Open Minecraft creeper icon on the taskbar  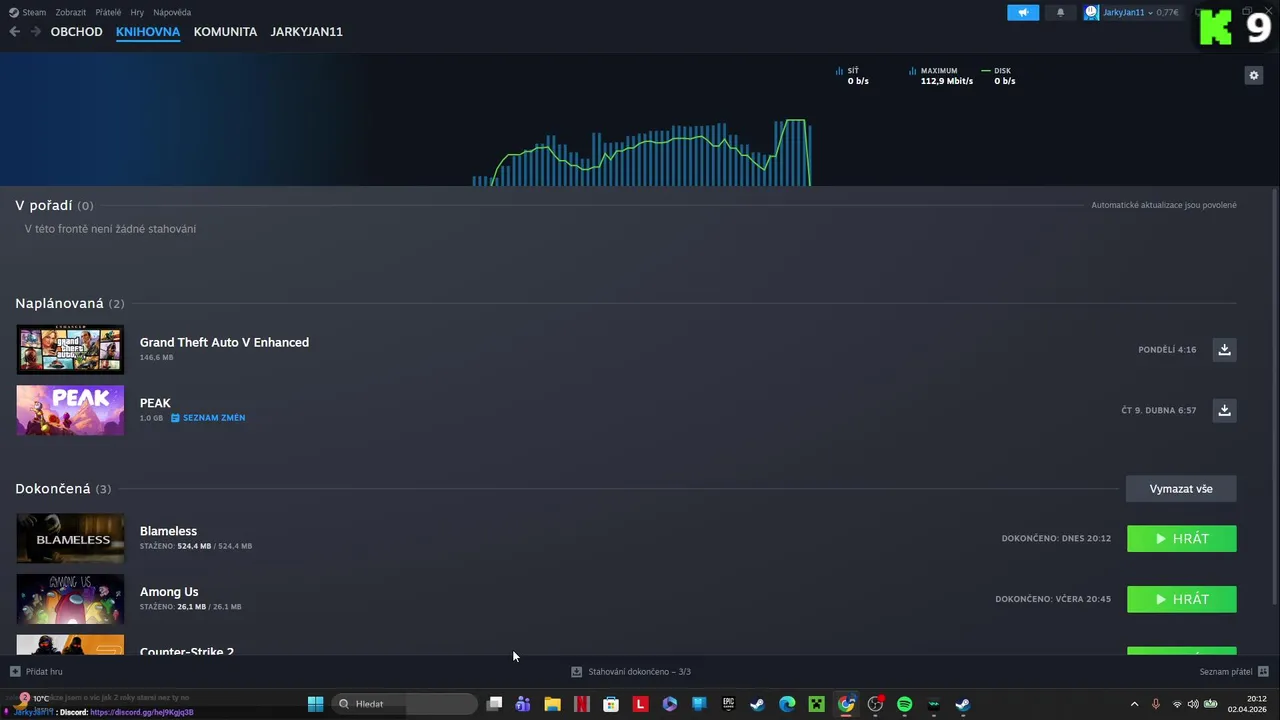(x=817, y=704)
